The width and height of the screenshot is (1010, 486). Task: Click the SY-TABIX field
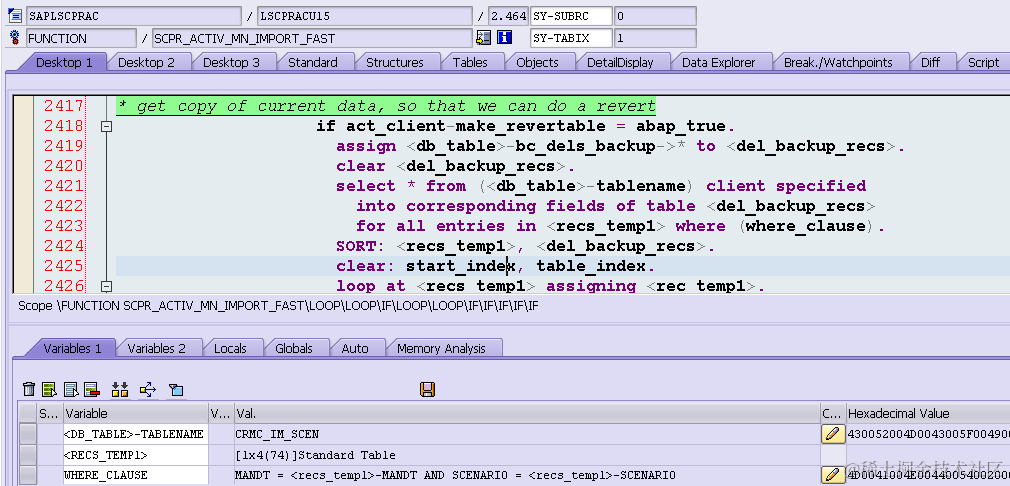tap(571, 38)
